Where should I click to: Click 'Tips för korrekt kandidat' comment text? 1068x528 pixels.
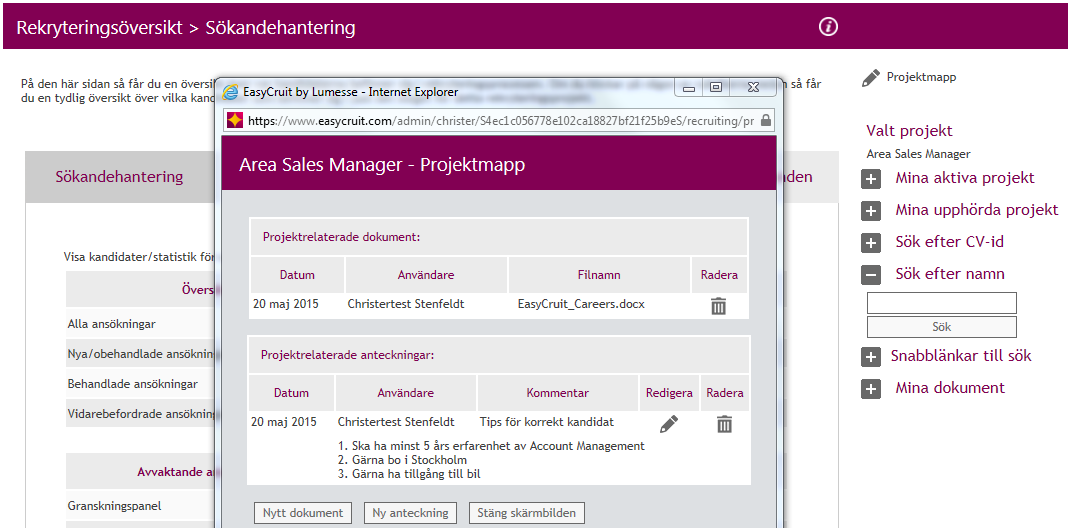[x=546, y=422]
